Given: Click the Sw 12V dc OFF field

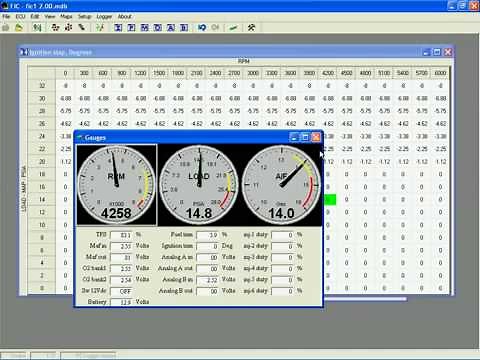Looking at the screenshot, I should coord(121,291).
